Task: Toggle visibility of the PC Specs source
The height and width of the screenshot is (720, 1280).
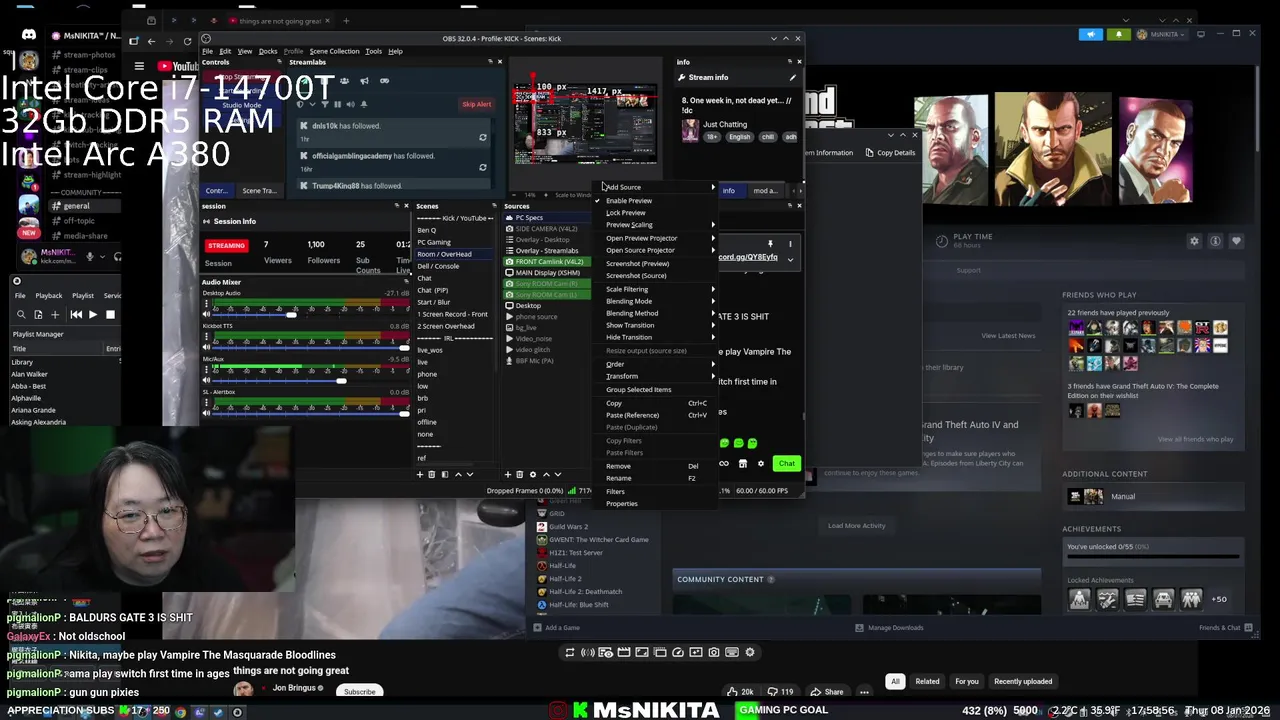Action: tap(509, 218)
